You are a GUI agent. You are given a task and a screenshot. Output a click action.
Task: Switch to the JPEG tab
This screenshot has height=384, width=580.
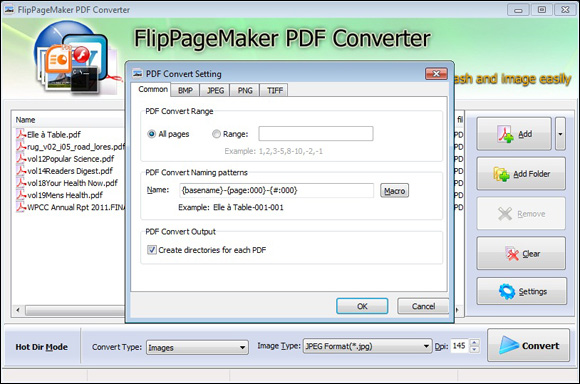(215, 90)
